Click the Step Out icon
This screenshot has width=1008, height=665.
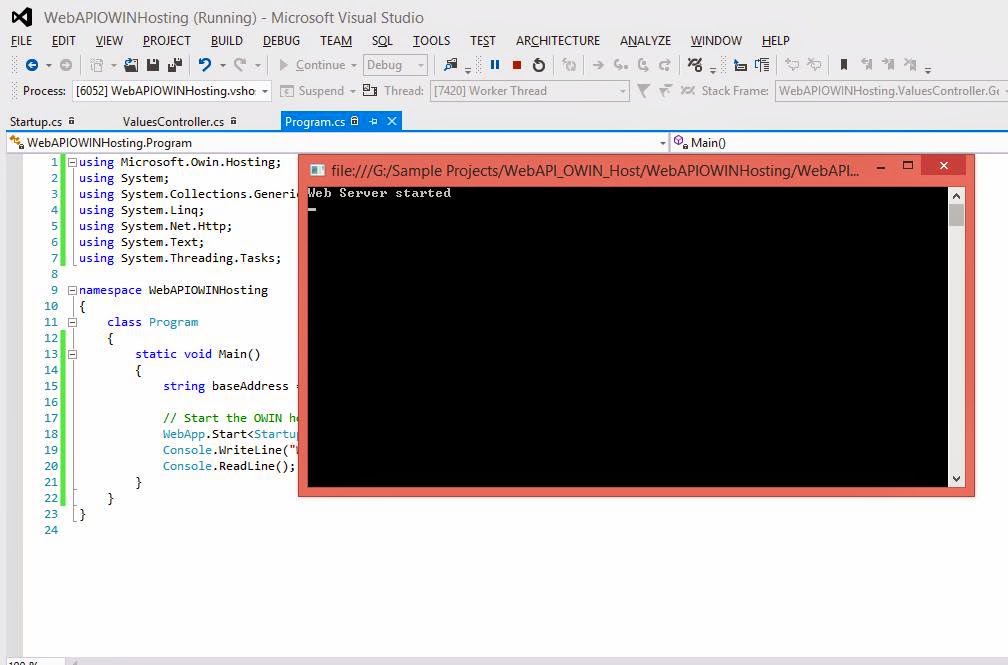coord(665,65)
